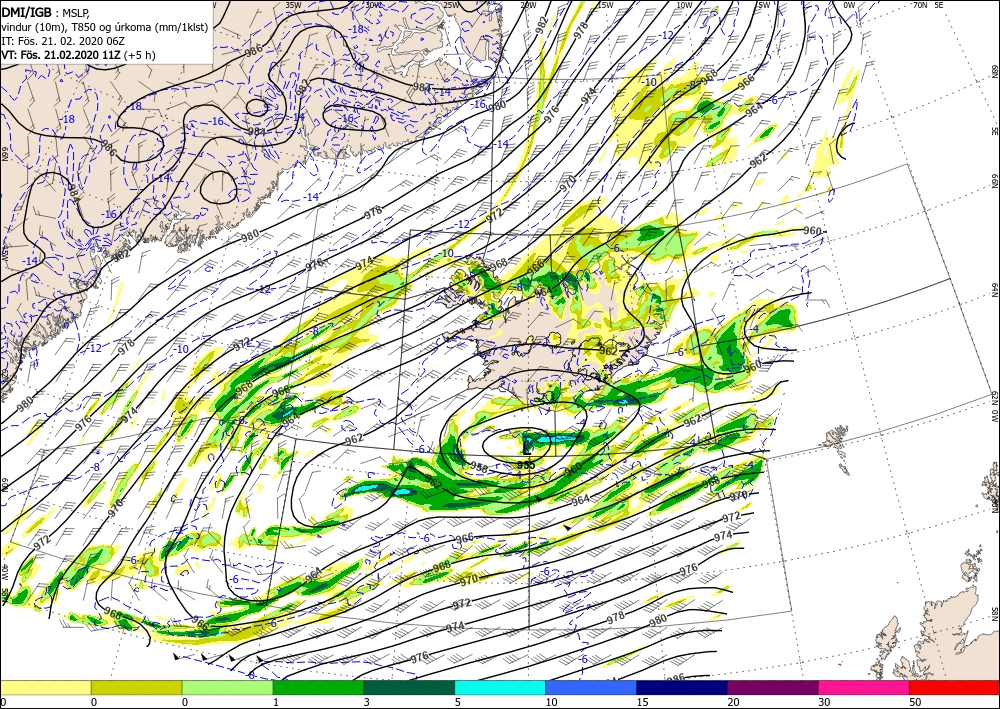
Task: Click the dark teal-green legend swatch
Action: click(409, 687)
